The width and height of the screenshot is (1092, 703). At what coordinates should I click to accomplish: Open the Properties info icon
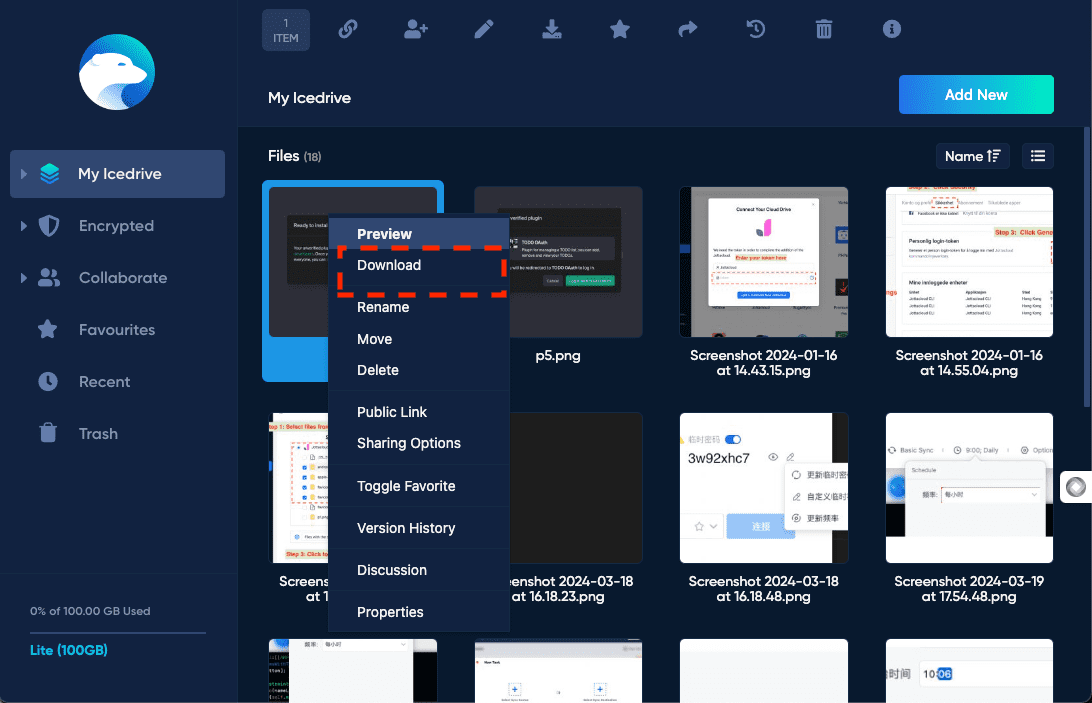click(x=891, y=29)
